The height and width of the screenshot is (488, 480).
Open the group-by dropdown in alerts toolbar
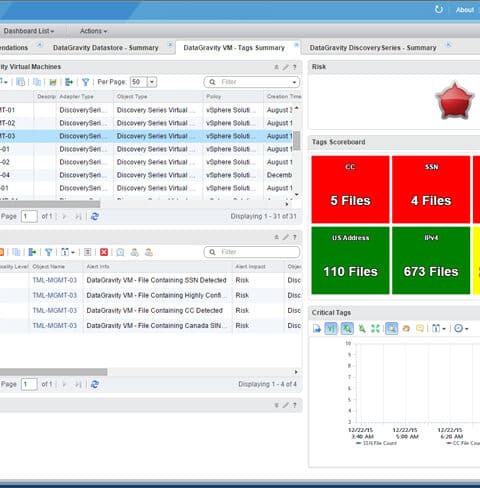[x=68, y=252]
